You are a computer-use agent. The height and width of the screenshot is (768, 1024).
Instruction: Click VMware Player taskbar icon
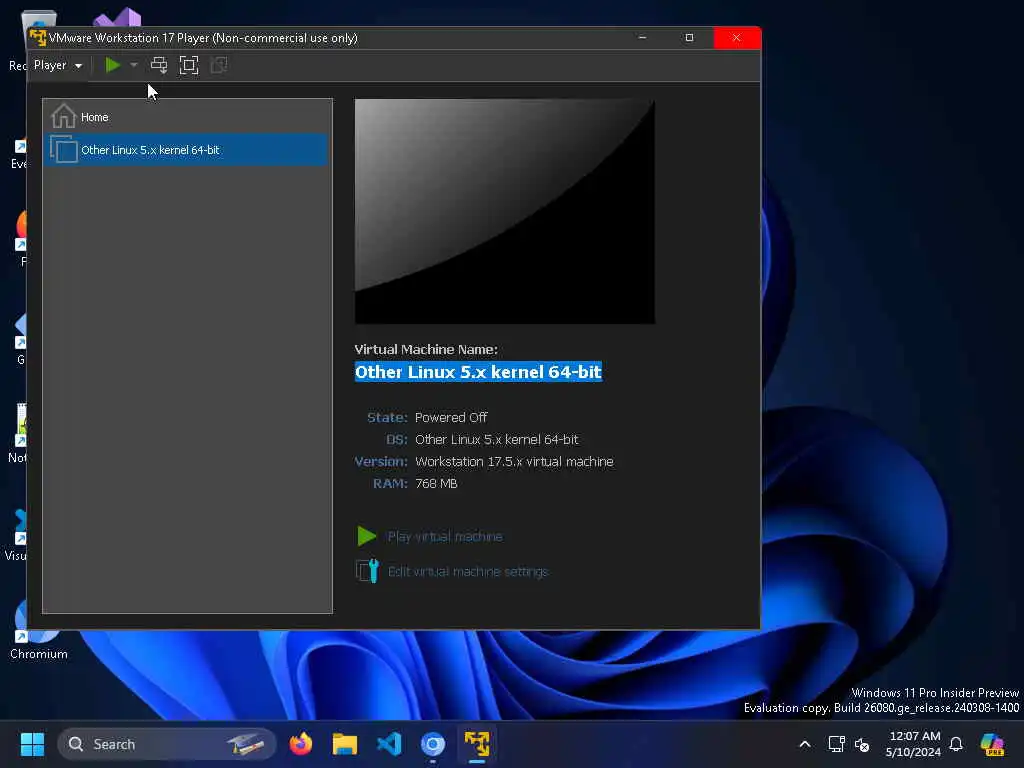point(477,744)
